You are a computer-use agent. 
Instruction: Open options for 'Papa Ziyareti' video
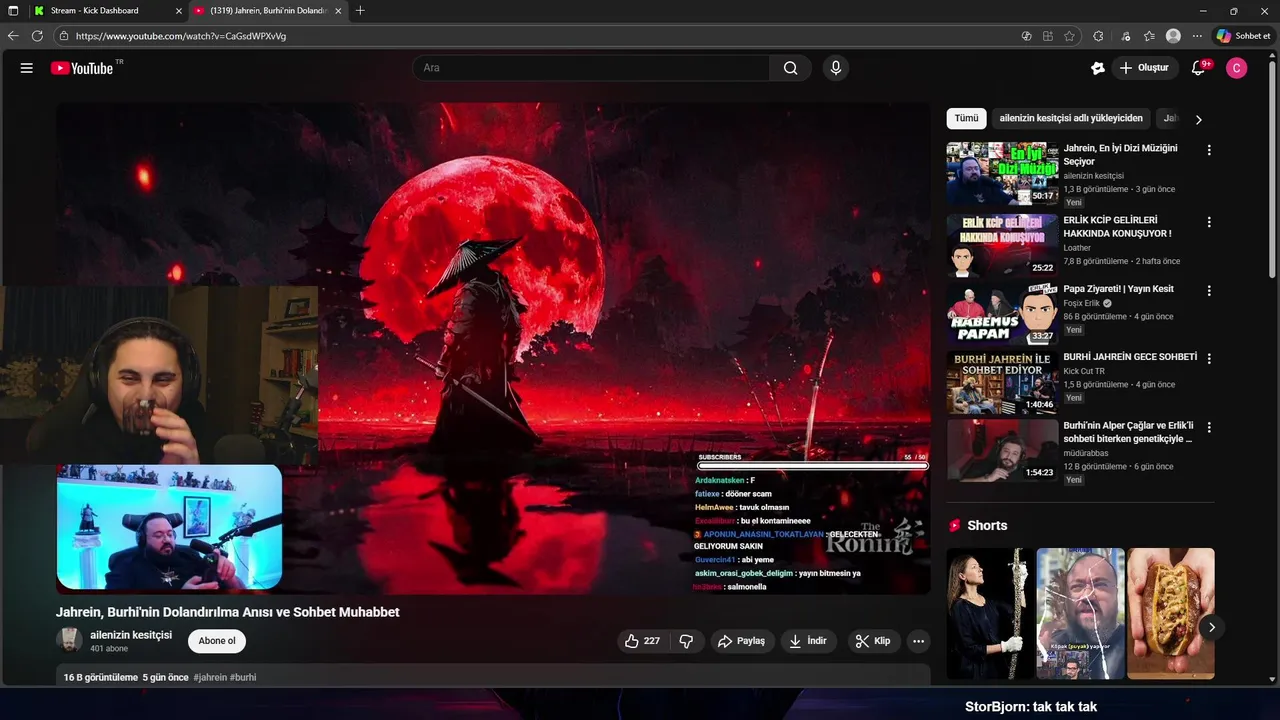pos(1209,291)
